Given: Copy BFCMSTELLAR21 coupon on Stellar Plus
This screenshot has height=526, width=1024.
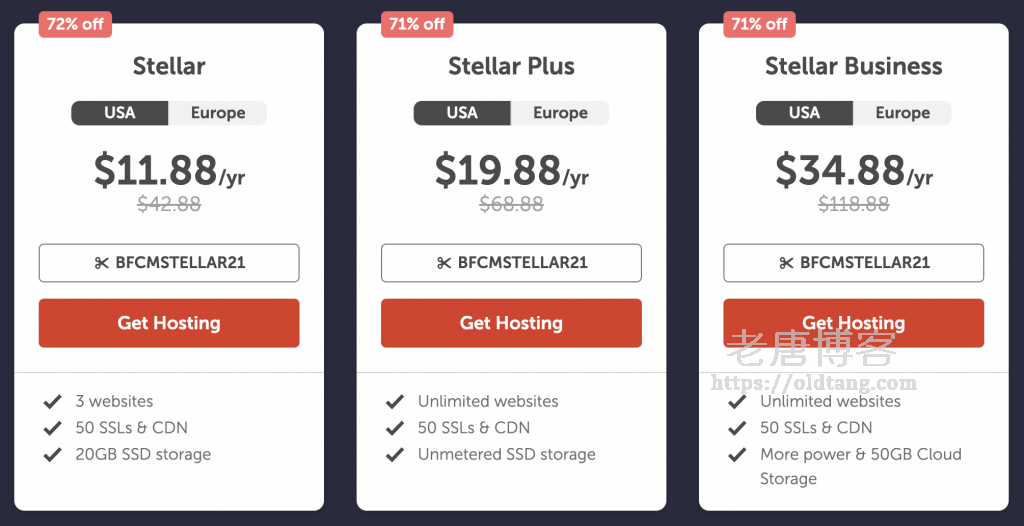Looking at the screenshot, I should pos(511,263).
